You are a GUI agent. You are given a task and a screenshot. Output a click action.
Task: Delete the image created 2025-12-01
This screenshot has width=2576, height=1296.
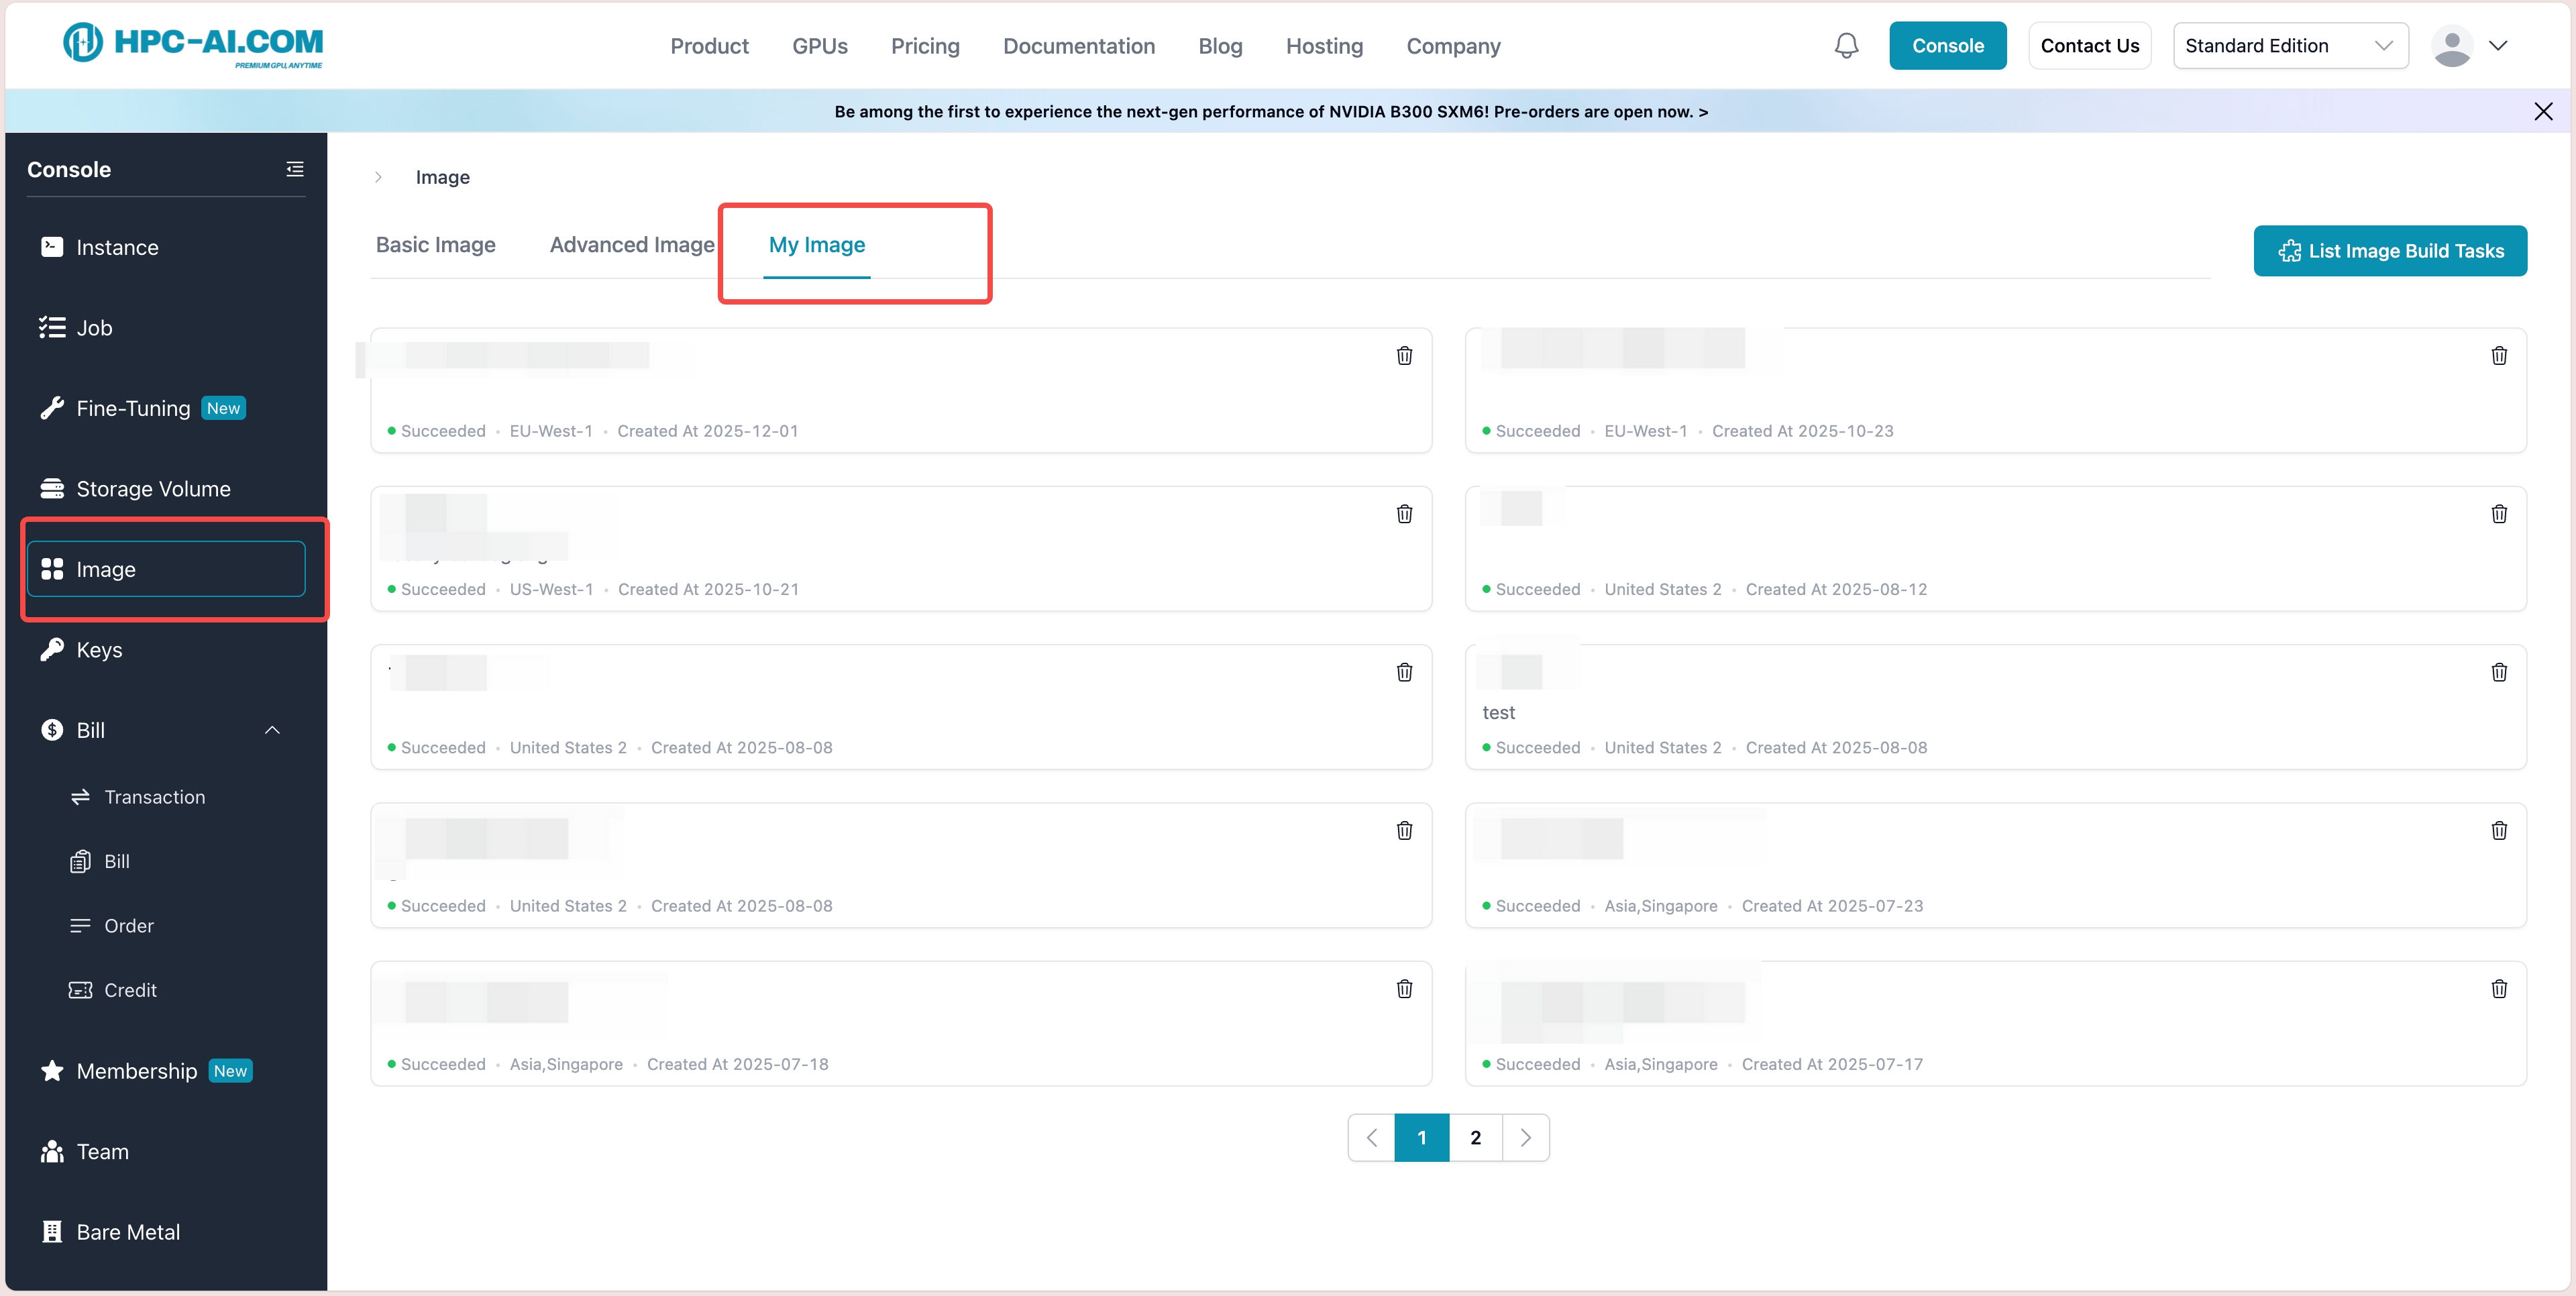(x=1404, y=356)
